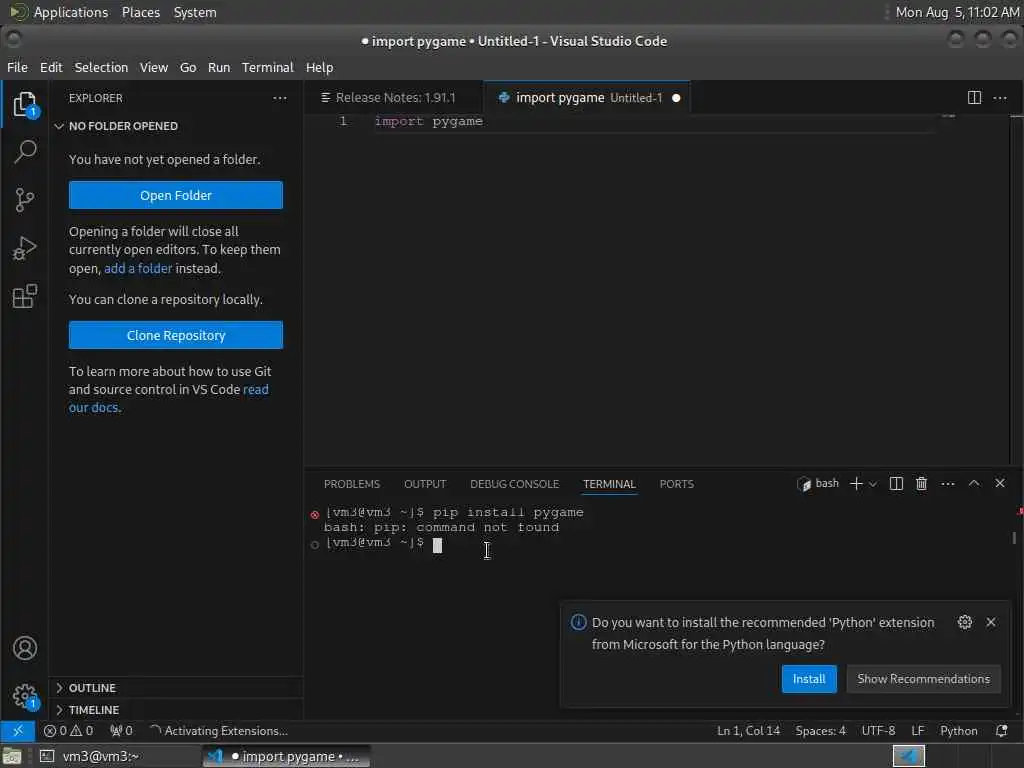Open the Go menu
This screenshot has width=1024, height=768.
click(188, 67)
